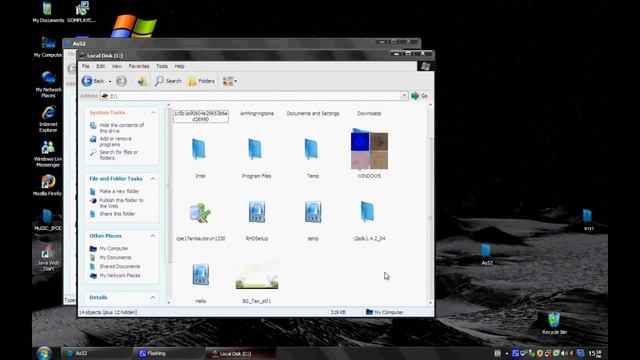The width and height of the screenshot is (640, 360).
Task: Open the Edit menu
Action: tap(100, 66)
